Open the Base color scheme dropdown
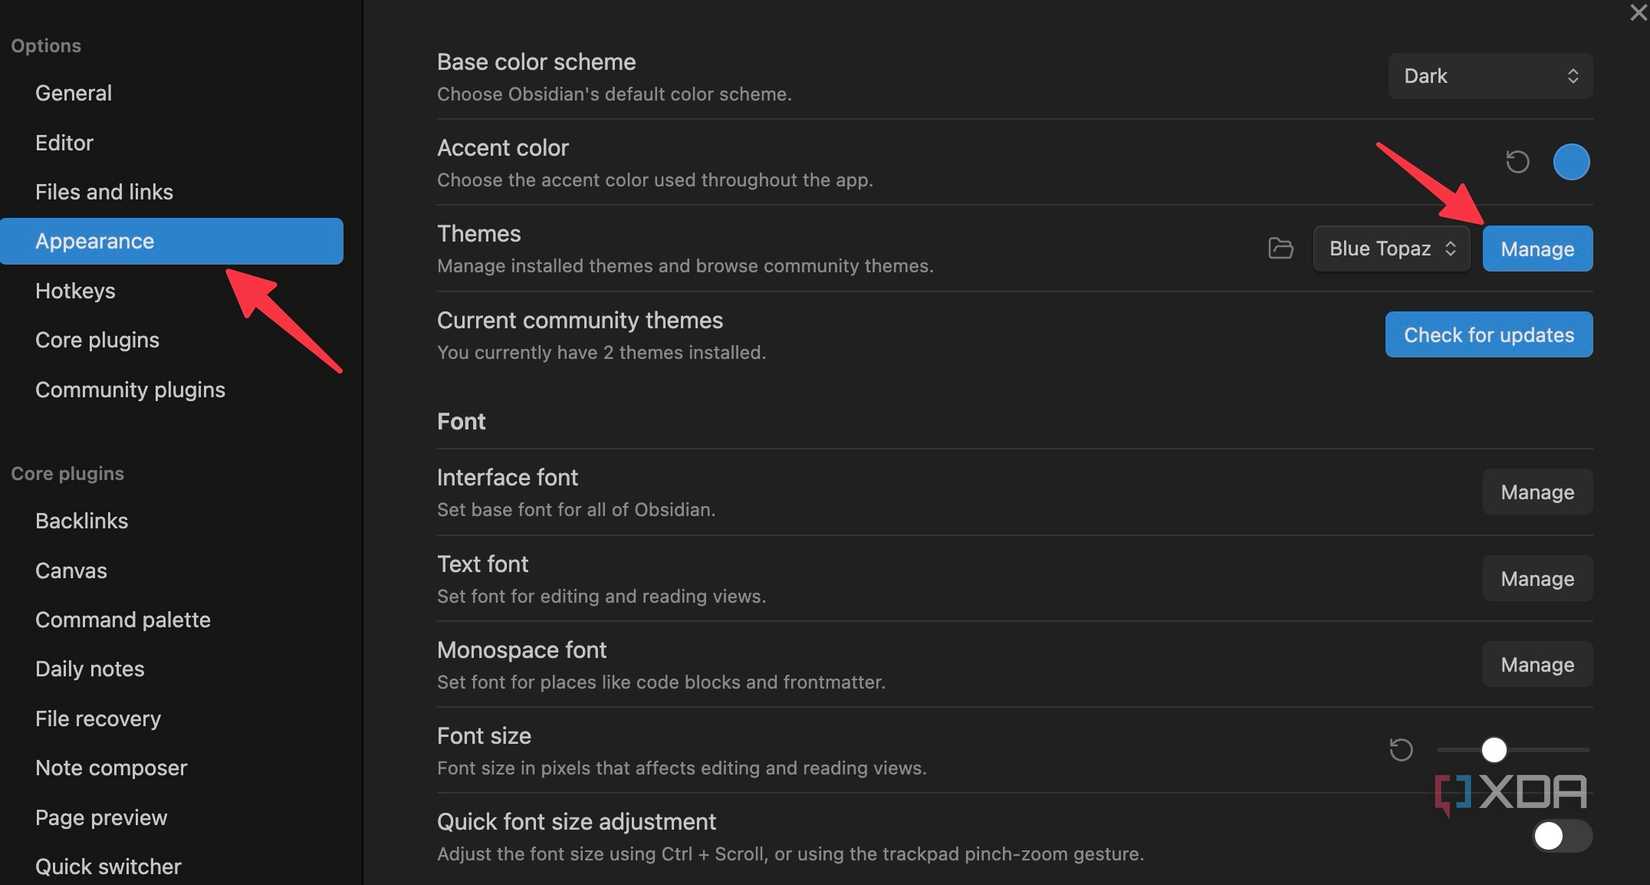The width and height of the screenshot is (1650, 885). click(x=1490, y=76)
